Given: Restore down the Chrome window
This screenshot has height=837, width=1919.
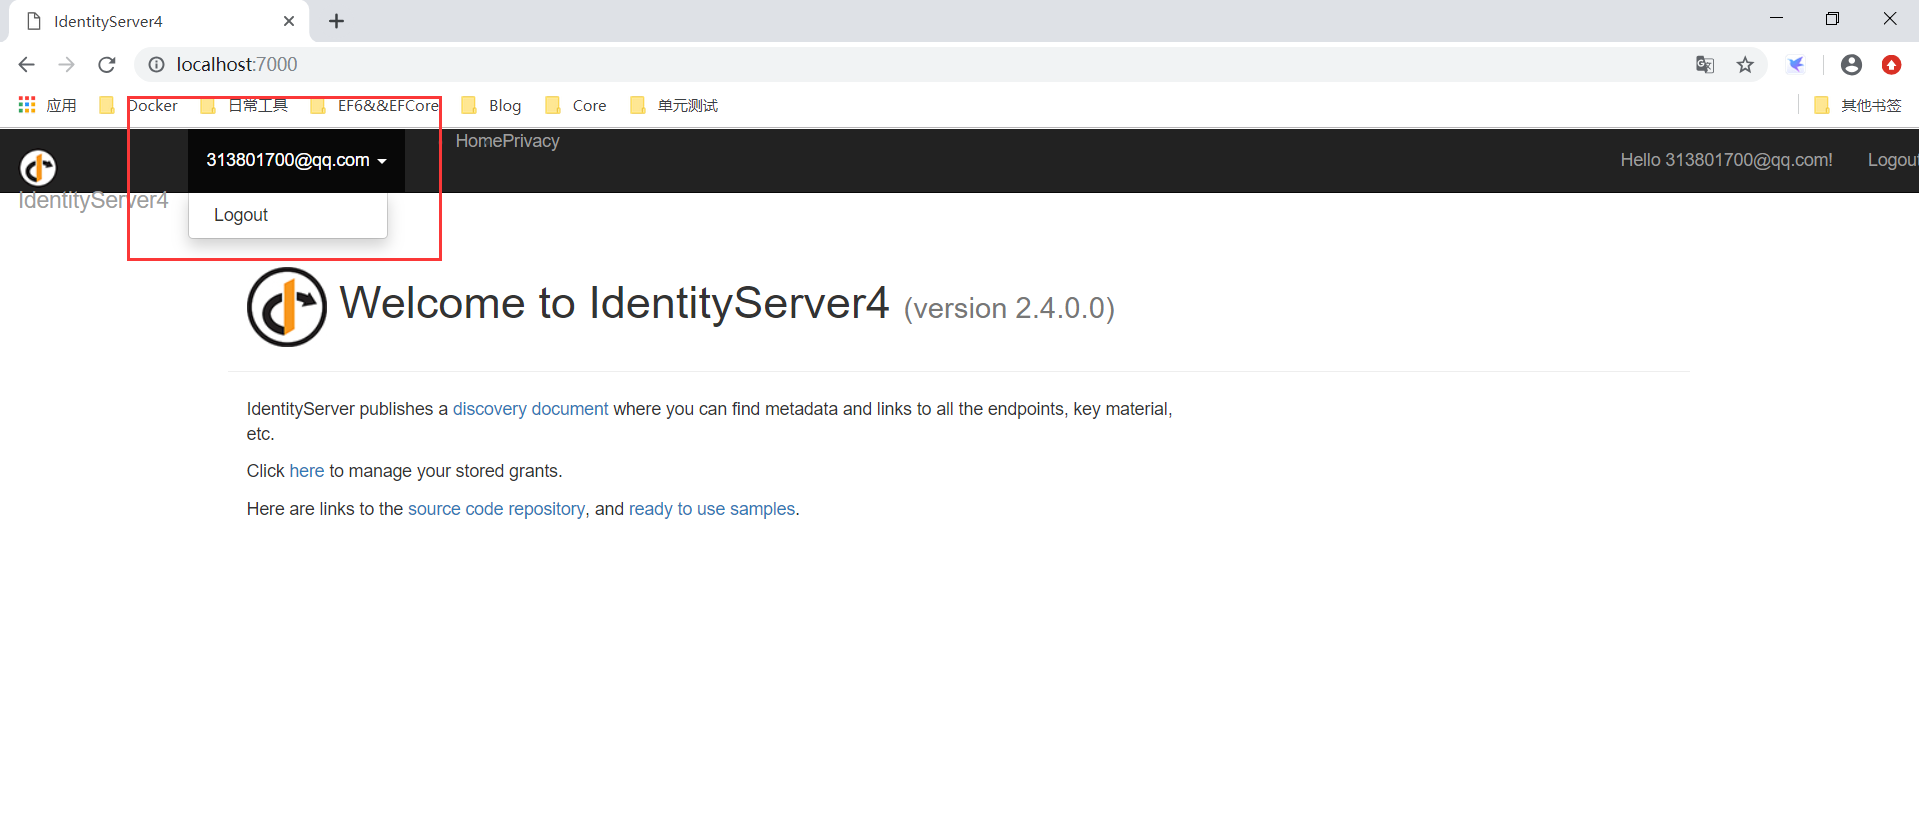Looking at the screenshot, I should (1832, 18).
